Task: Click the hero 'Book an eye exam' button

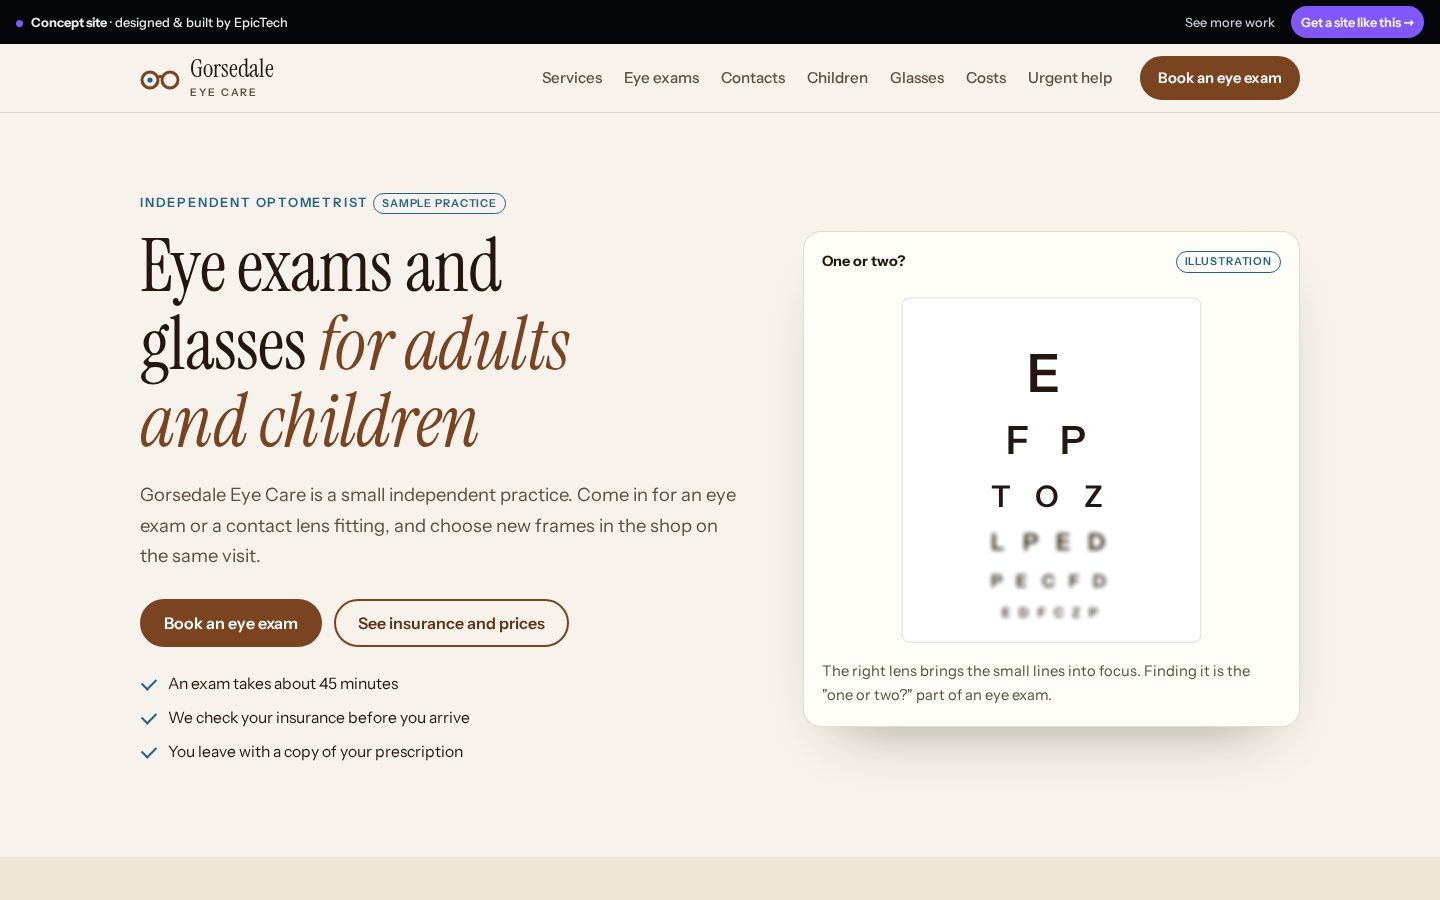Action: click(231, 623)
